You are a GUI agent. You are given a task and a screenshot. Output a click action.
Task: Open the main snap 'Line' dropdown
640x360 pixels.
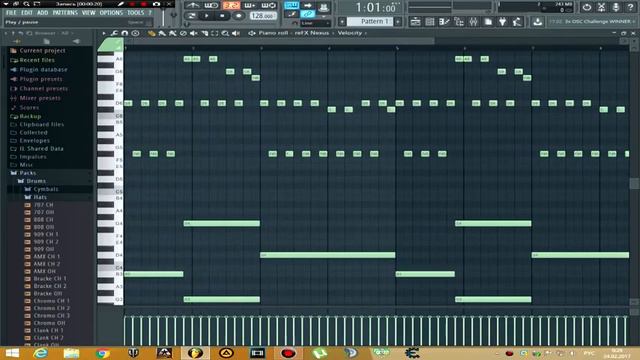coord(315,23)
